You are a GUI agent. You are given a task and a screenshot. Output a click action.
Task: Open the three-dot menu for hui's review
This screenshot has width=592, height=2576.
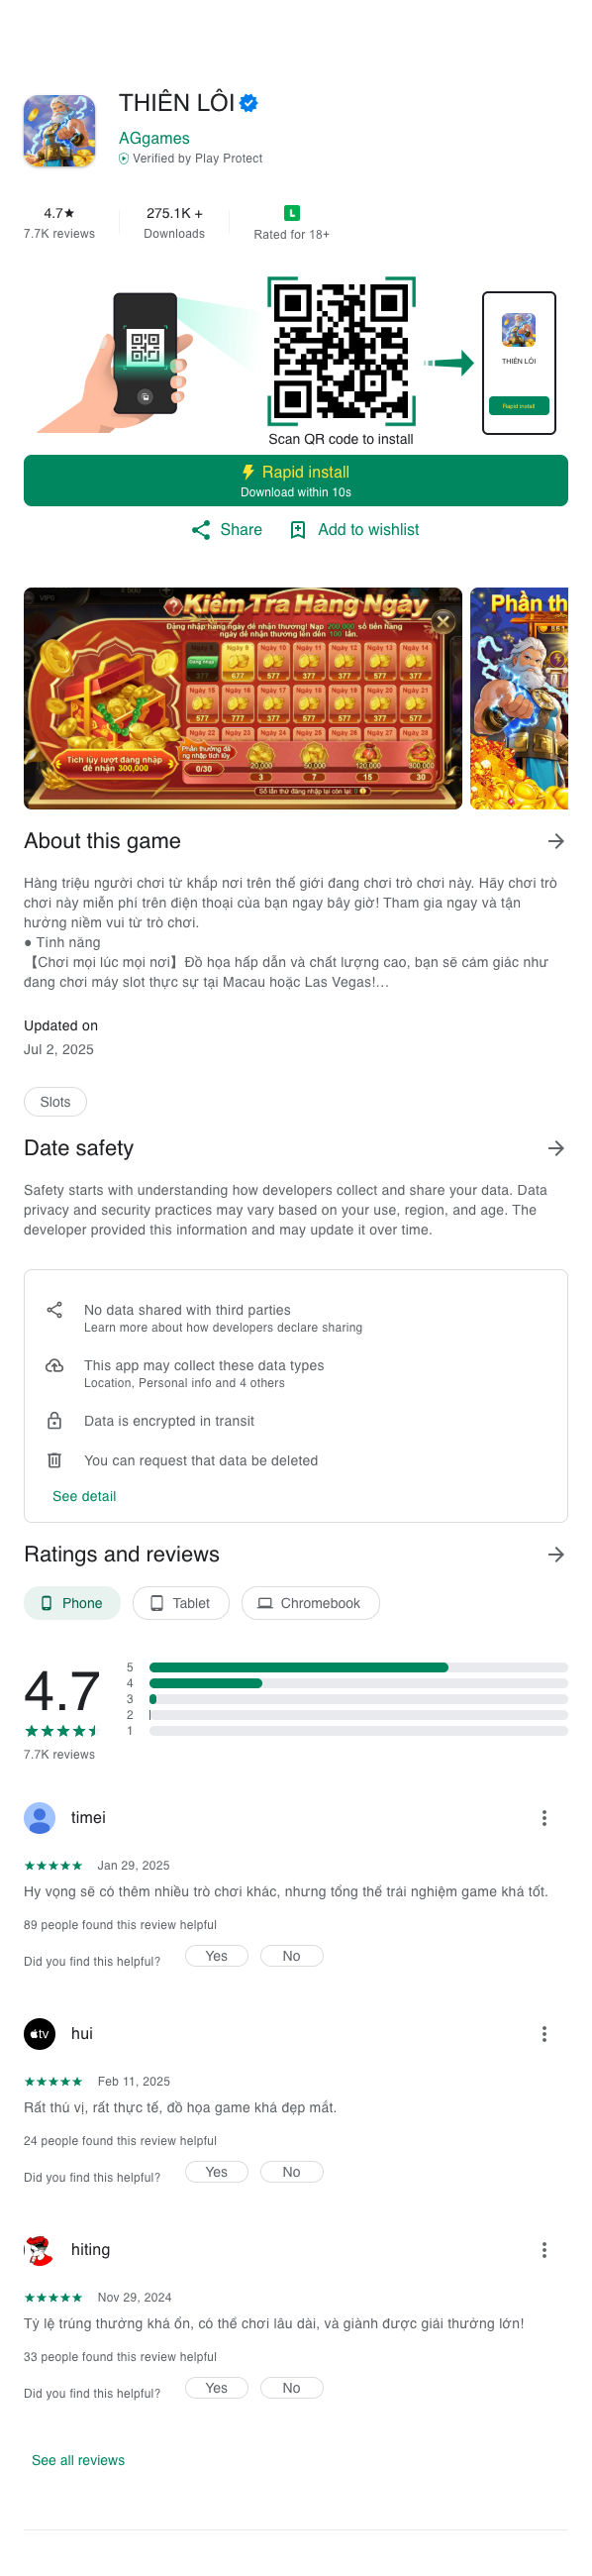(x=544, y=2034)
